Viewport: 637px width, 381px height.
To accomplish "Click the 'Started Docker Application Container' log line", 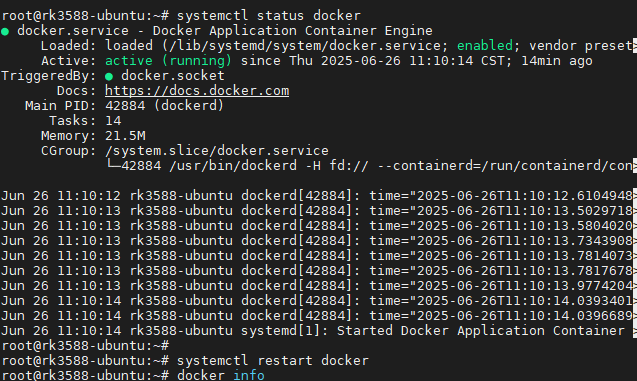I will click(317, 331).
